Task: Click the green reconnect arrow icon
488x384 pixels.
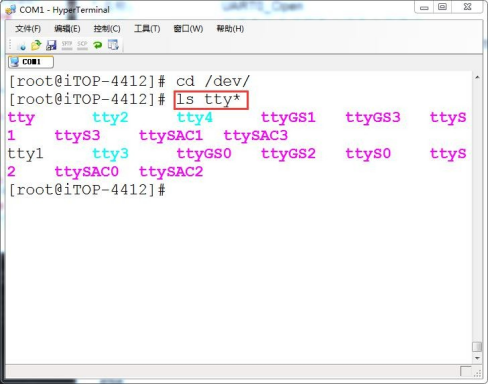Action: point(98,45)
